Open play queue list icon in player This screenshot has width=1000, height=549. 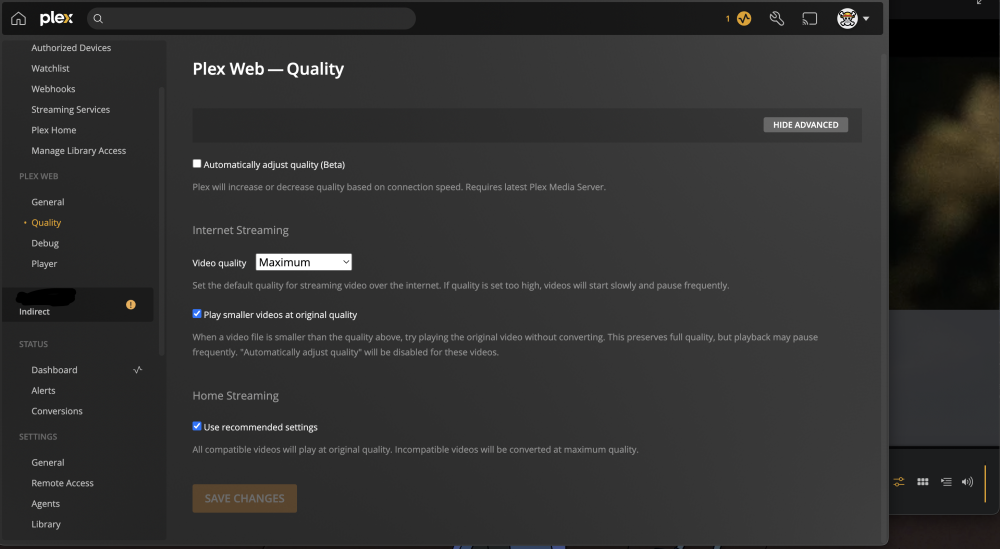coord(946,482)
